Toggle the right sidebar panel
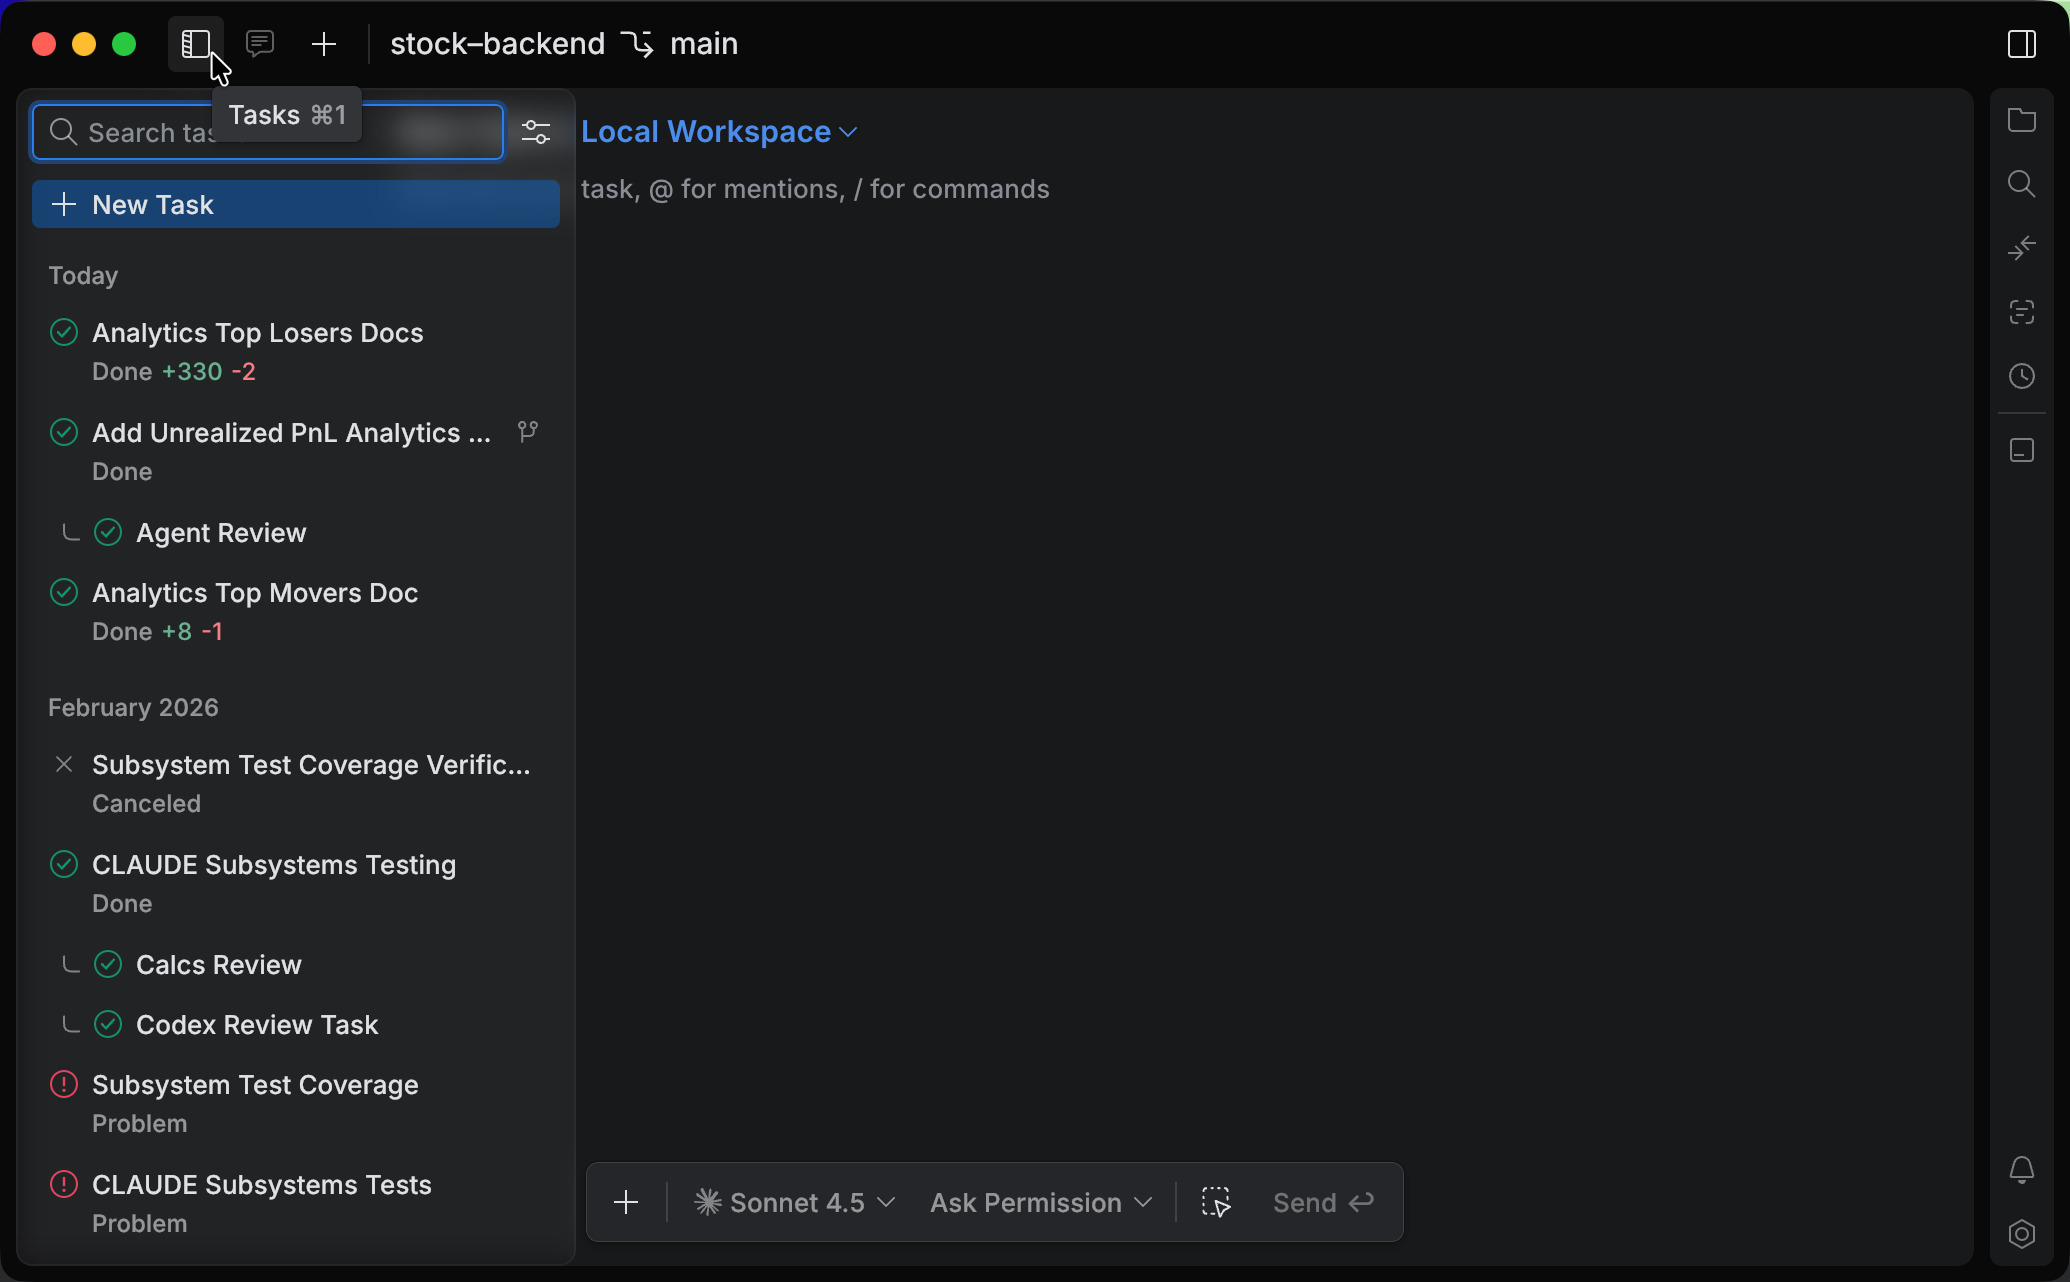The image size is (2070, 1282). coord(2023,44)
